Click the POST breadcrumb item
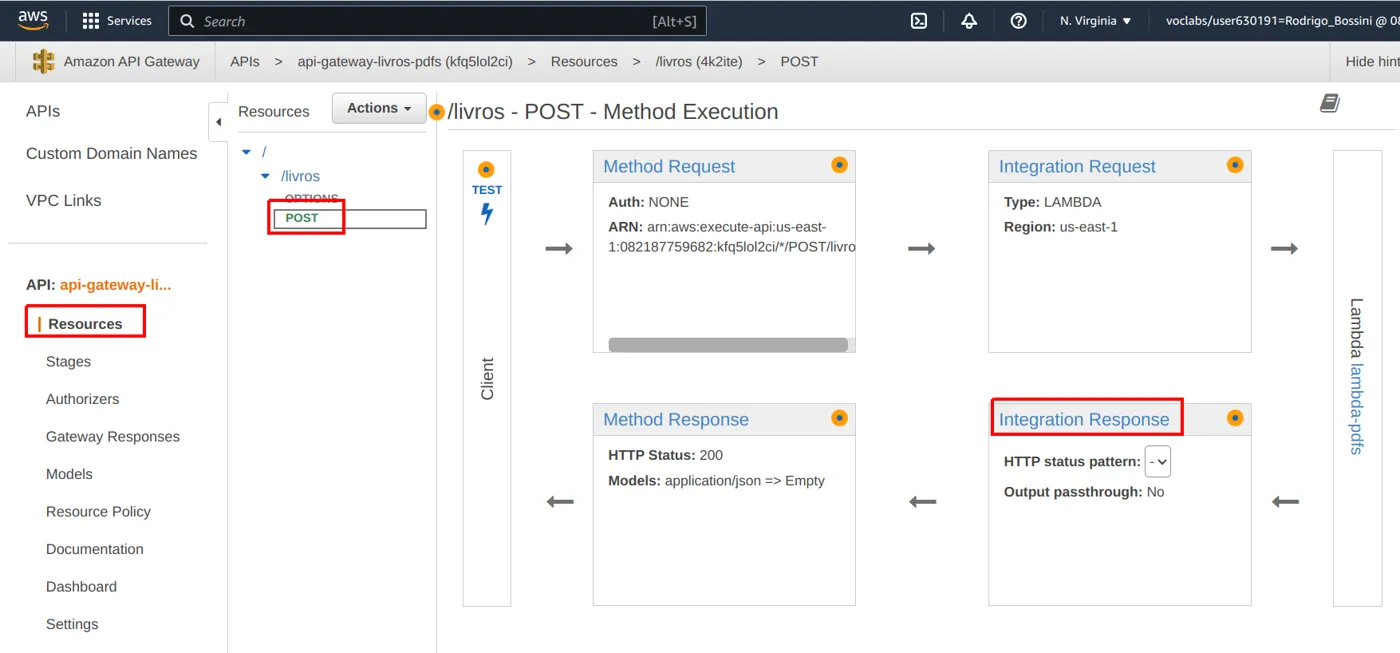The width and height of the screenshot is (1400, 653). 799,62
